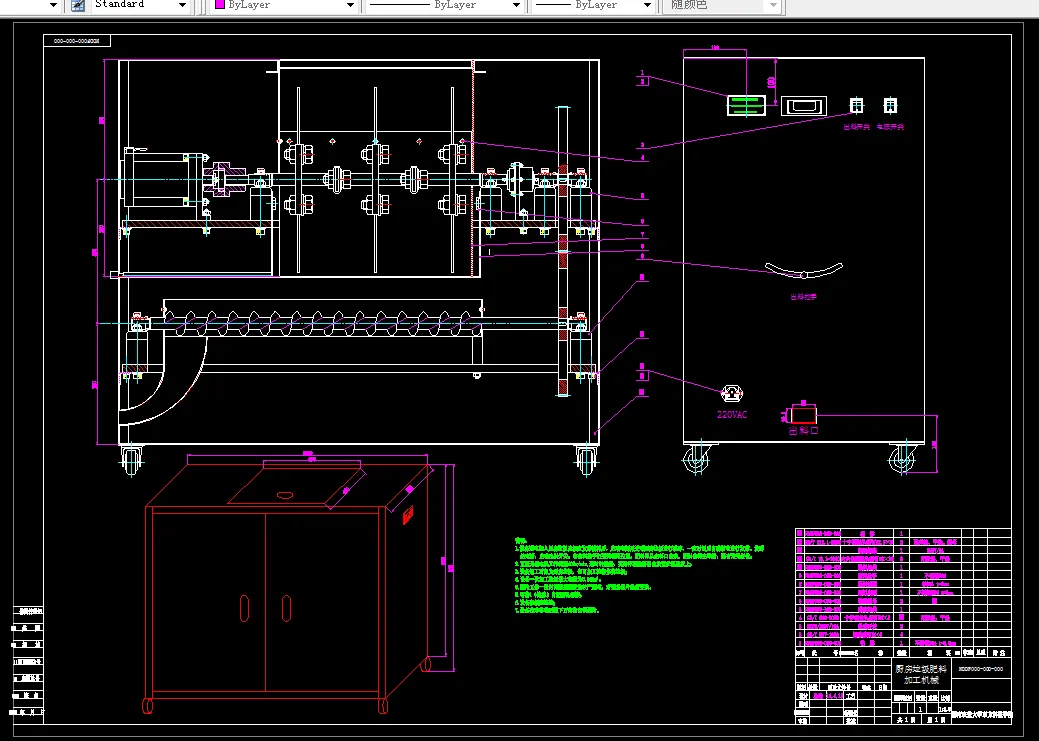This screenshot has width=1039, height=741.
Task: Select the bottom-right caster wheel in side view
Action: pos(902,459)
